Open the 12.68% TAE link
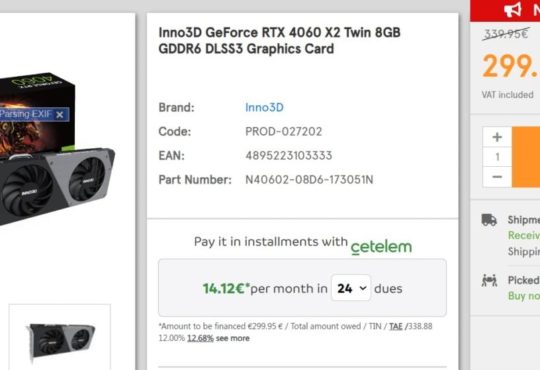The width and height of the screenshot is (540, 370). [200, 338]
